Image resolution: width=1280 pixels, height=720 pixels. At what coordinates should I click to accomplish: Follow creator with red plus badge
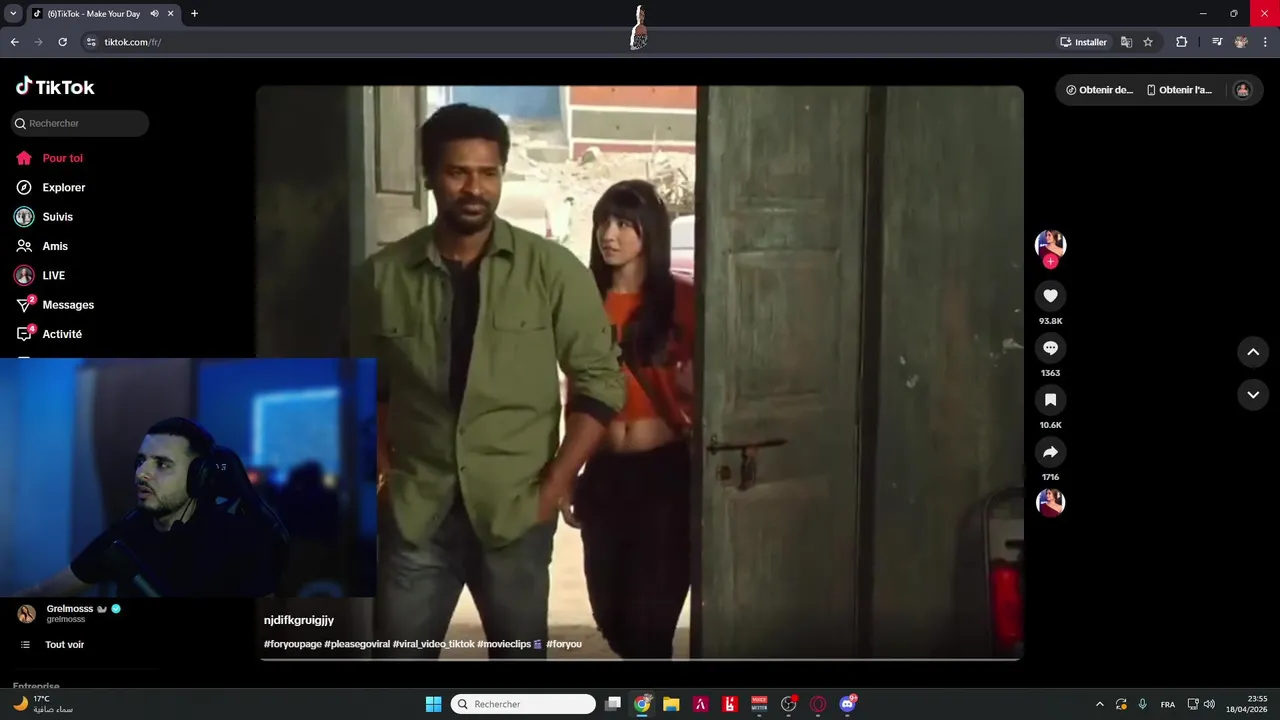[x=1050, y=261]
